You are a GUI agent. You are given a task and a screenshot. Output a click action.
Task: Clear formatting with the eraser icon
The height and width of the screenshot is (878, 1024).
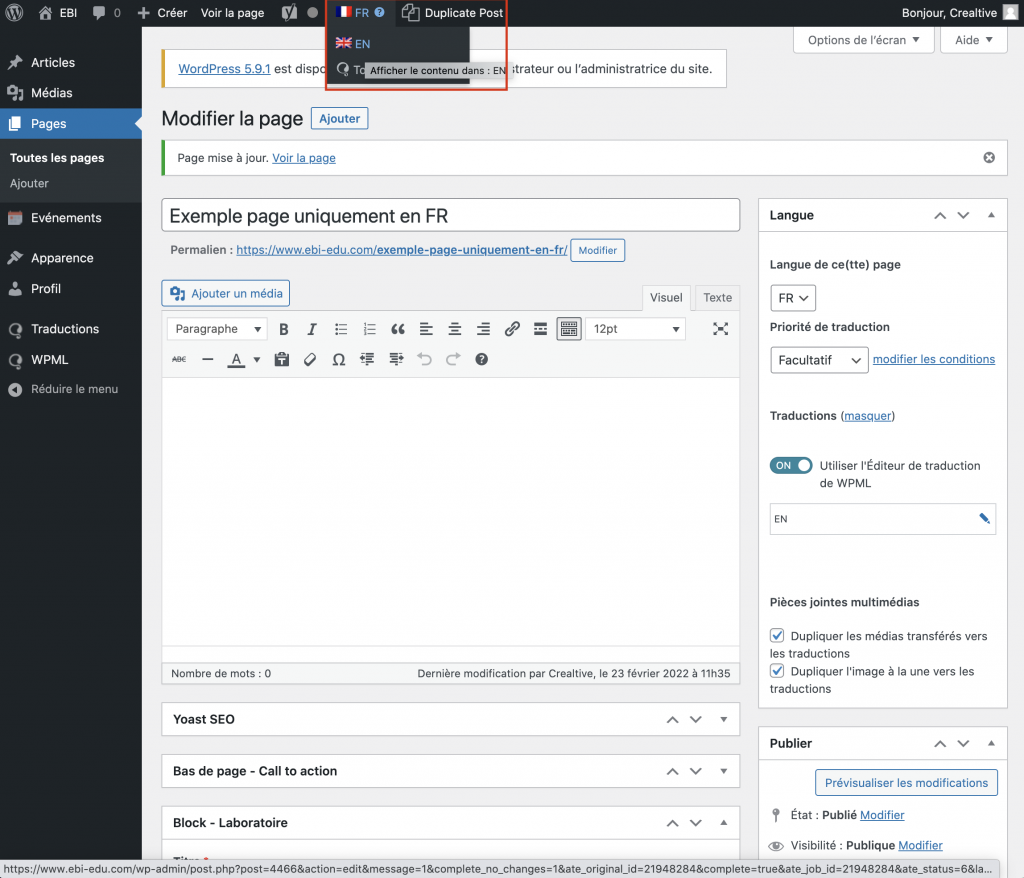pyautogui.click(x=310, y=359)
